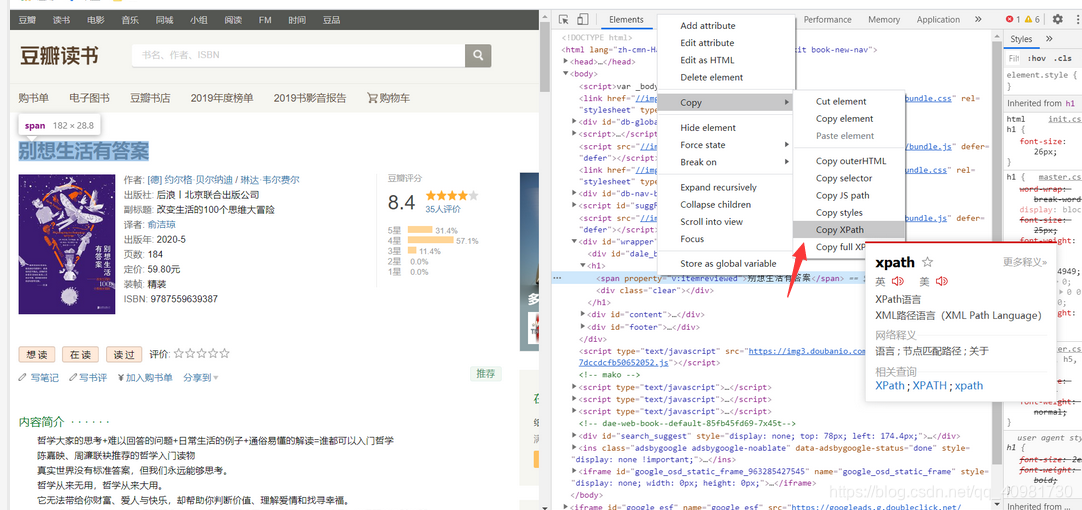This screenshot has height=510, width=1082.
Task: Click the 想读 button
Action: [x=37, y=355]
